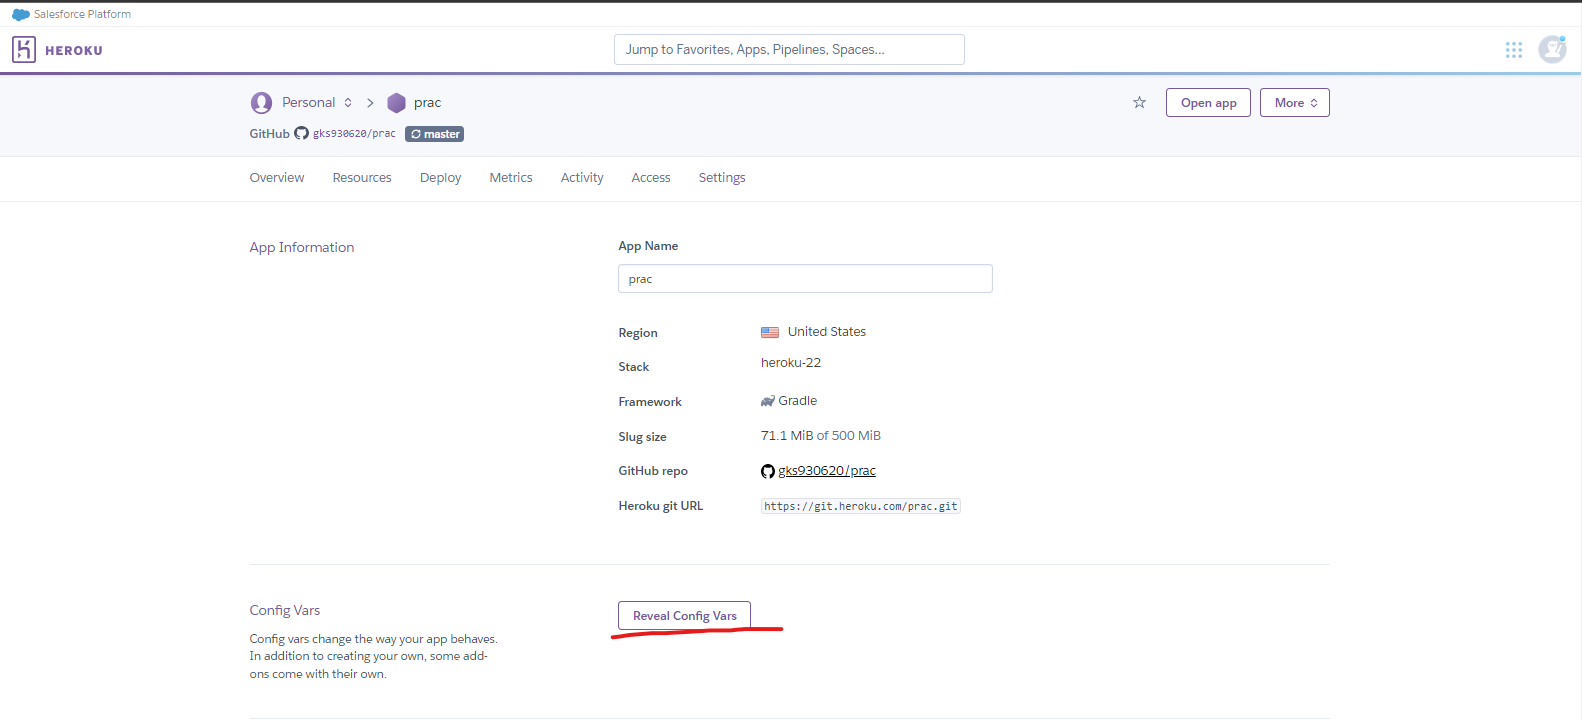
Task: Click the Personal account avatar icon
Action: (x=261, y=102)
